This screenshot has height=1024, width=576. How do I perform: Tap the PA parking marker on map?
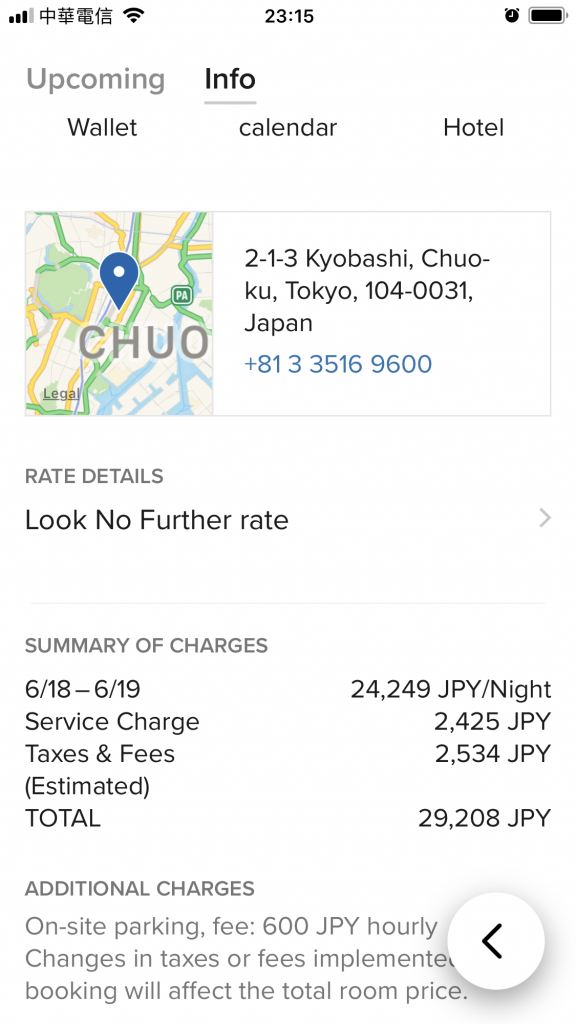click(x=182, y=296)
